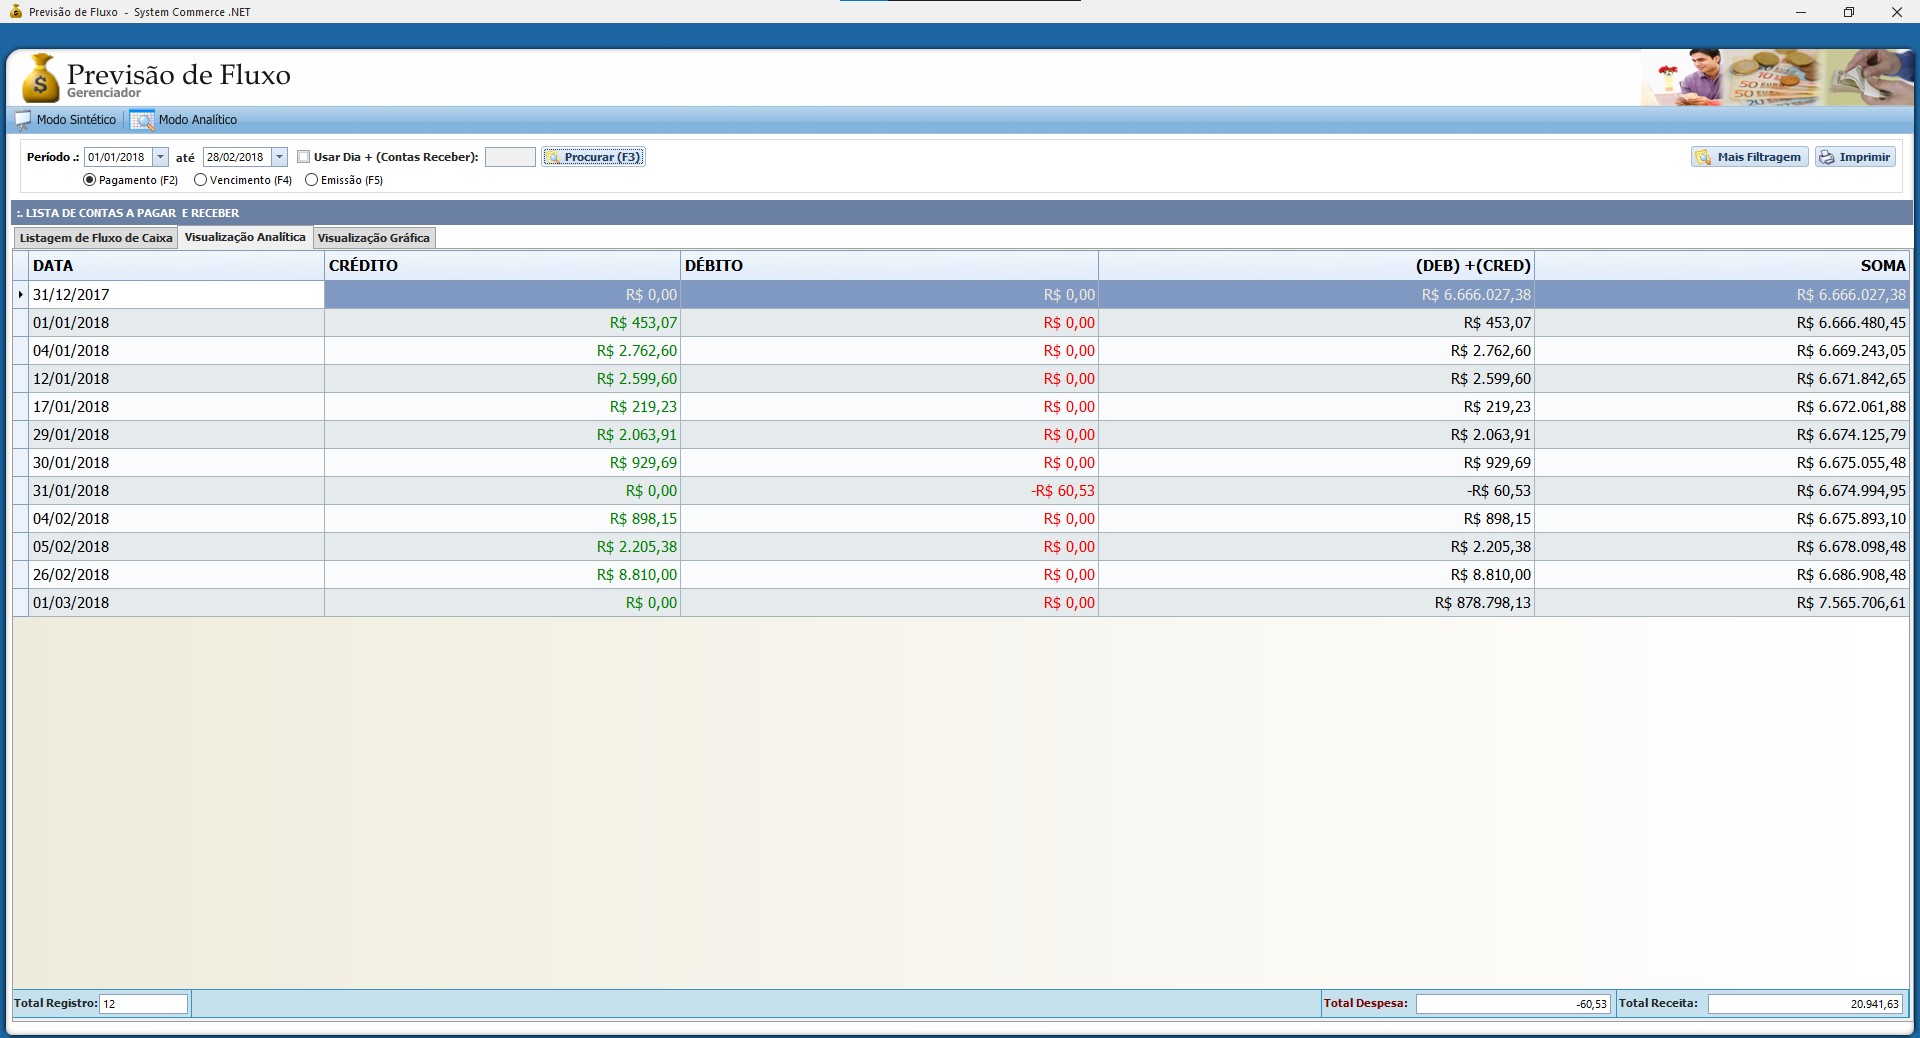Open the start date 01/01/2018 dropdown
This screenshot has width=1920, height=1038.
click(x=160, y=157)
